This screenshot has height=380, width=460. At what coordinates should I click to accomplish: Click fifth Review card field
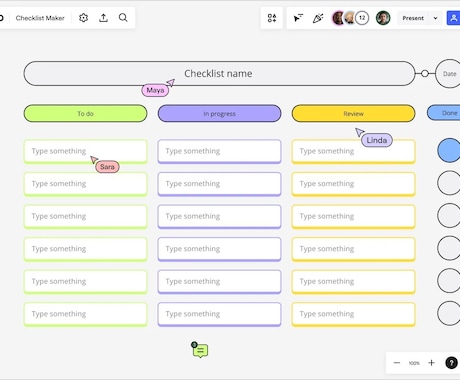point(353,282)
